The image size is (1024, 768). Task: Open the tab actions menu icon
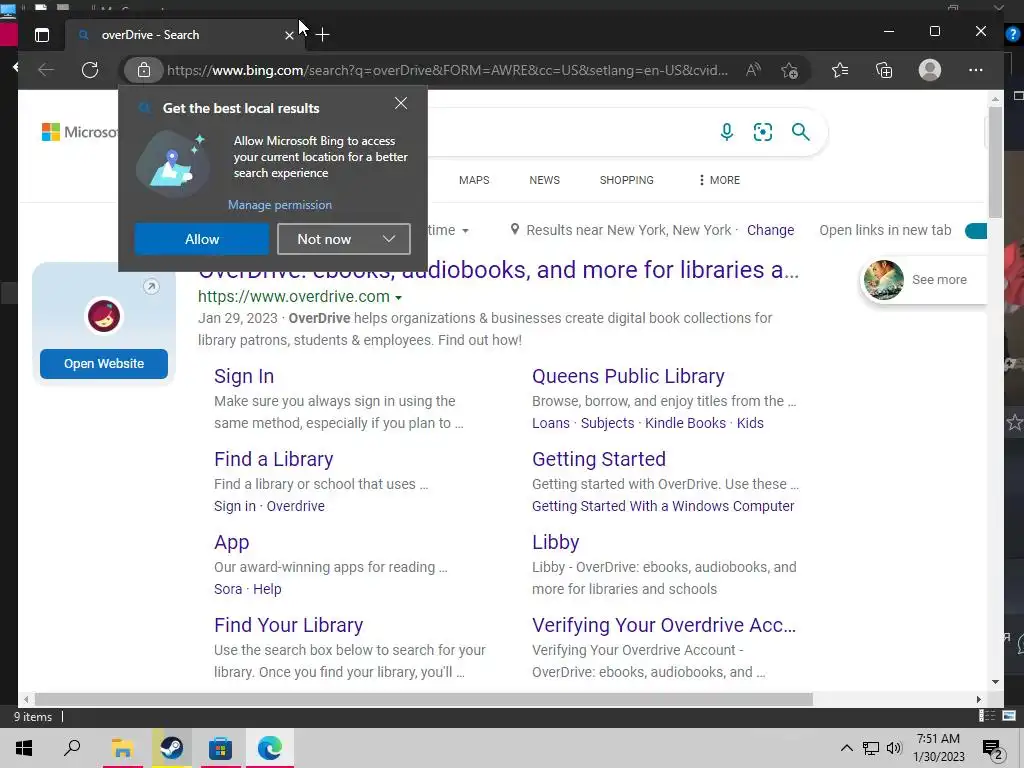coord(42,35)
